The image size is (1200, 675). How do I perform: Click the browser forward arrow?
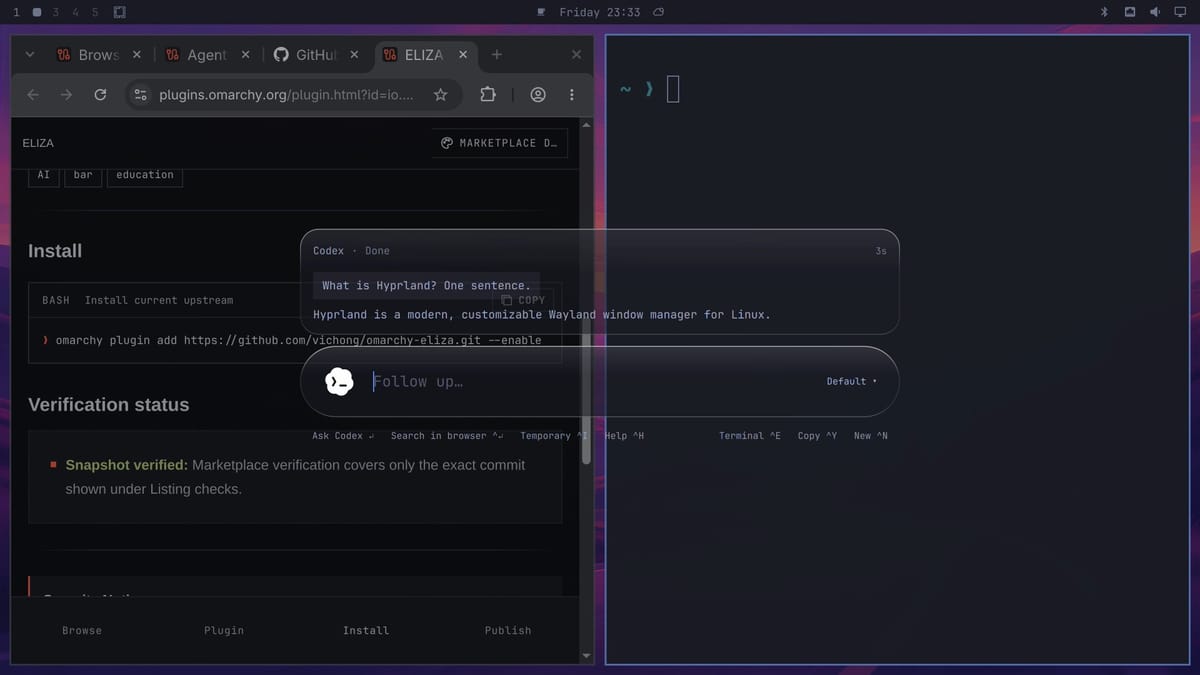(67, 95)
